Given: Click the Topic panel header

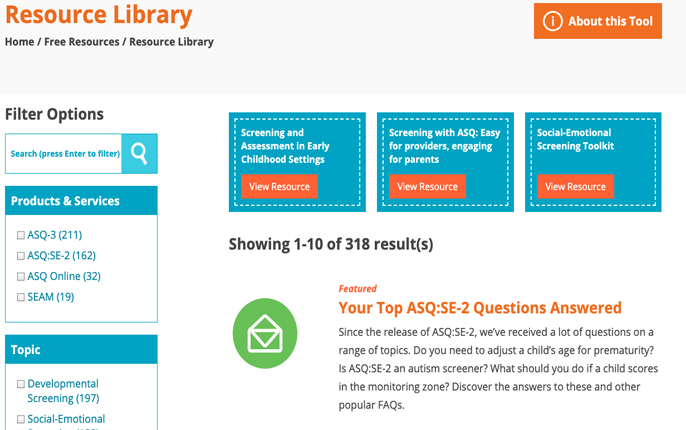Looking at the screenshot, I should 81,350.
